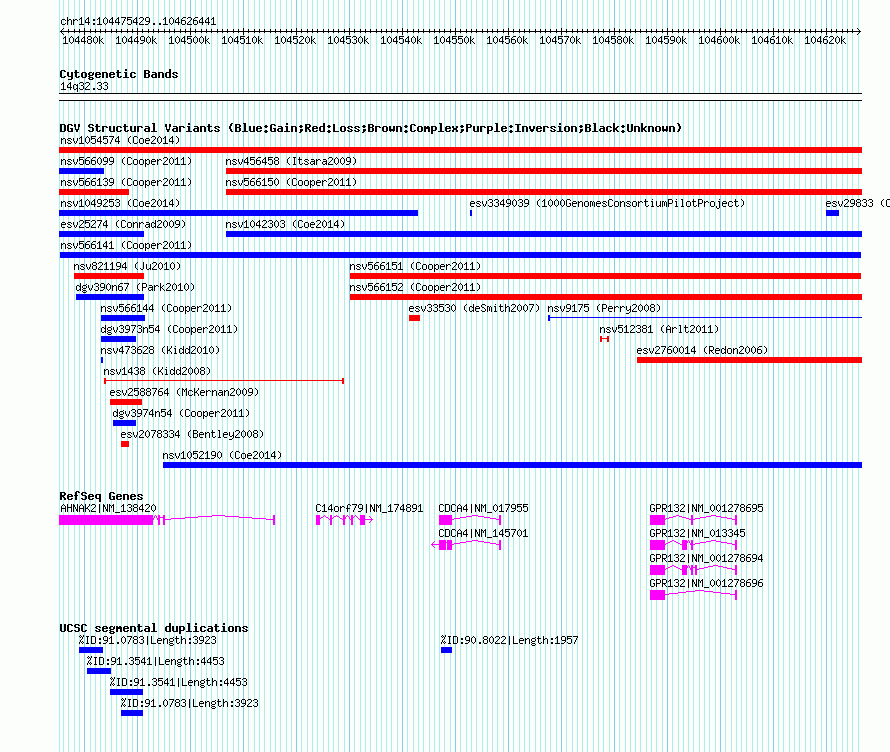Click segmental duplication %ID:90.8022 Length:1957
Screen dimensions: 890x752
pyautogui.click(x=447, y=650)
